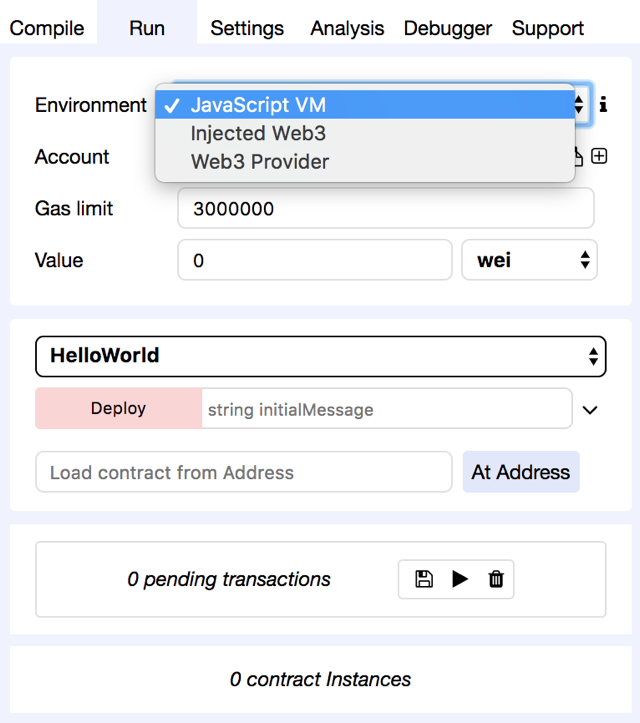Viewport: 640px width, 723px height.
Task: Open the Debugger tab
Action: coord(448,28)
